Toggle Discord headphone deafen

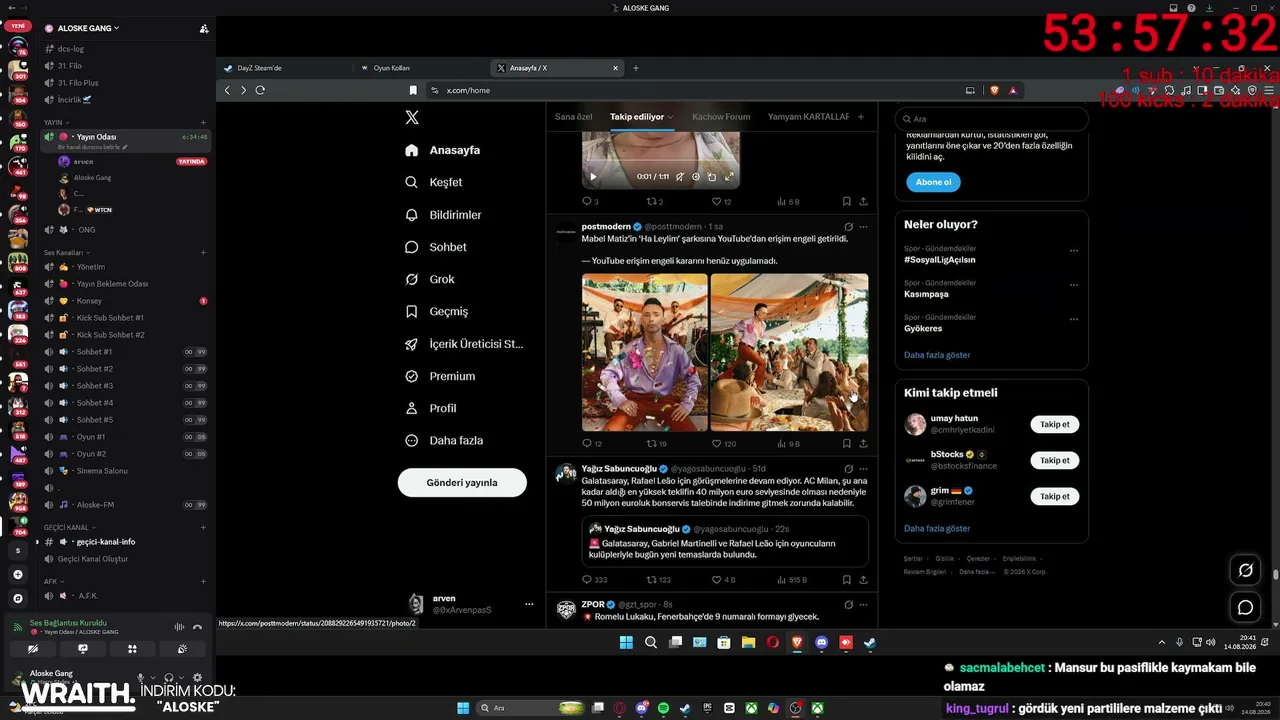[168, 678]
